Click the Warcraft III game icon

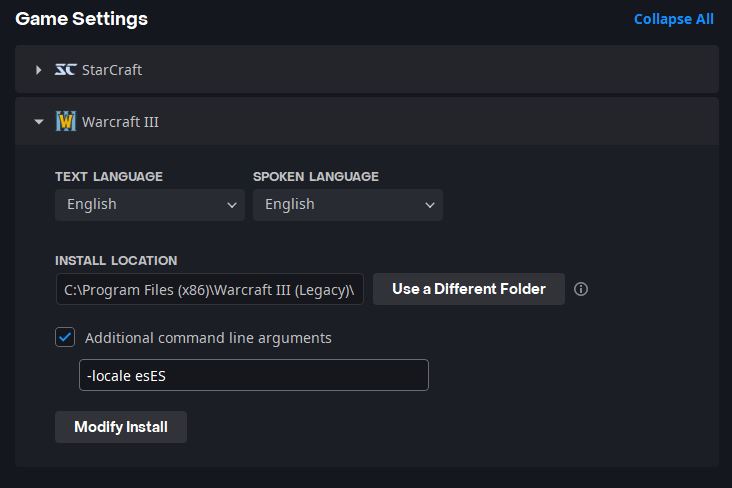pos(66,121)
